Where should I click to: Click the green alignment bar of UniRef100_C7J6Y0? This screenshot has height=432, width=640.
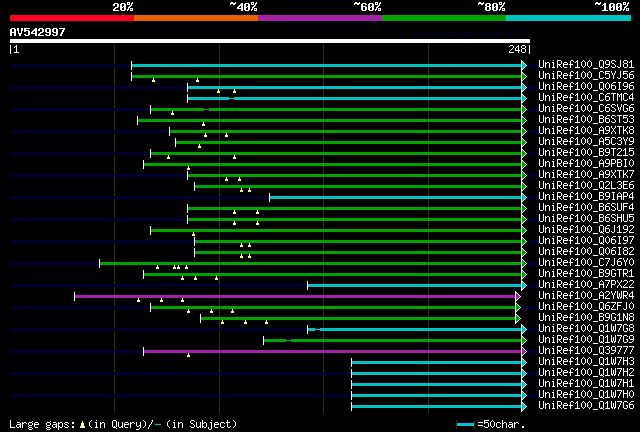tap(311, 264)
